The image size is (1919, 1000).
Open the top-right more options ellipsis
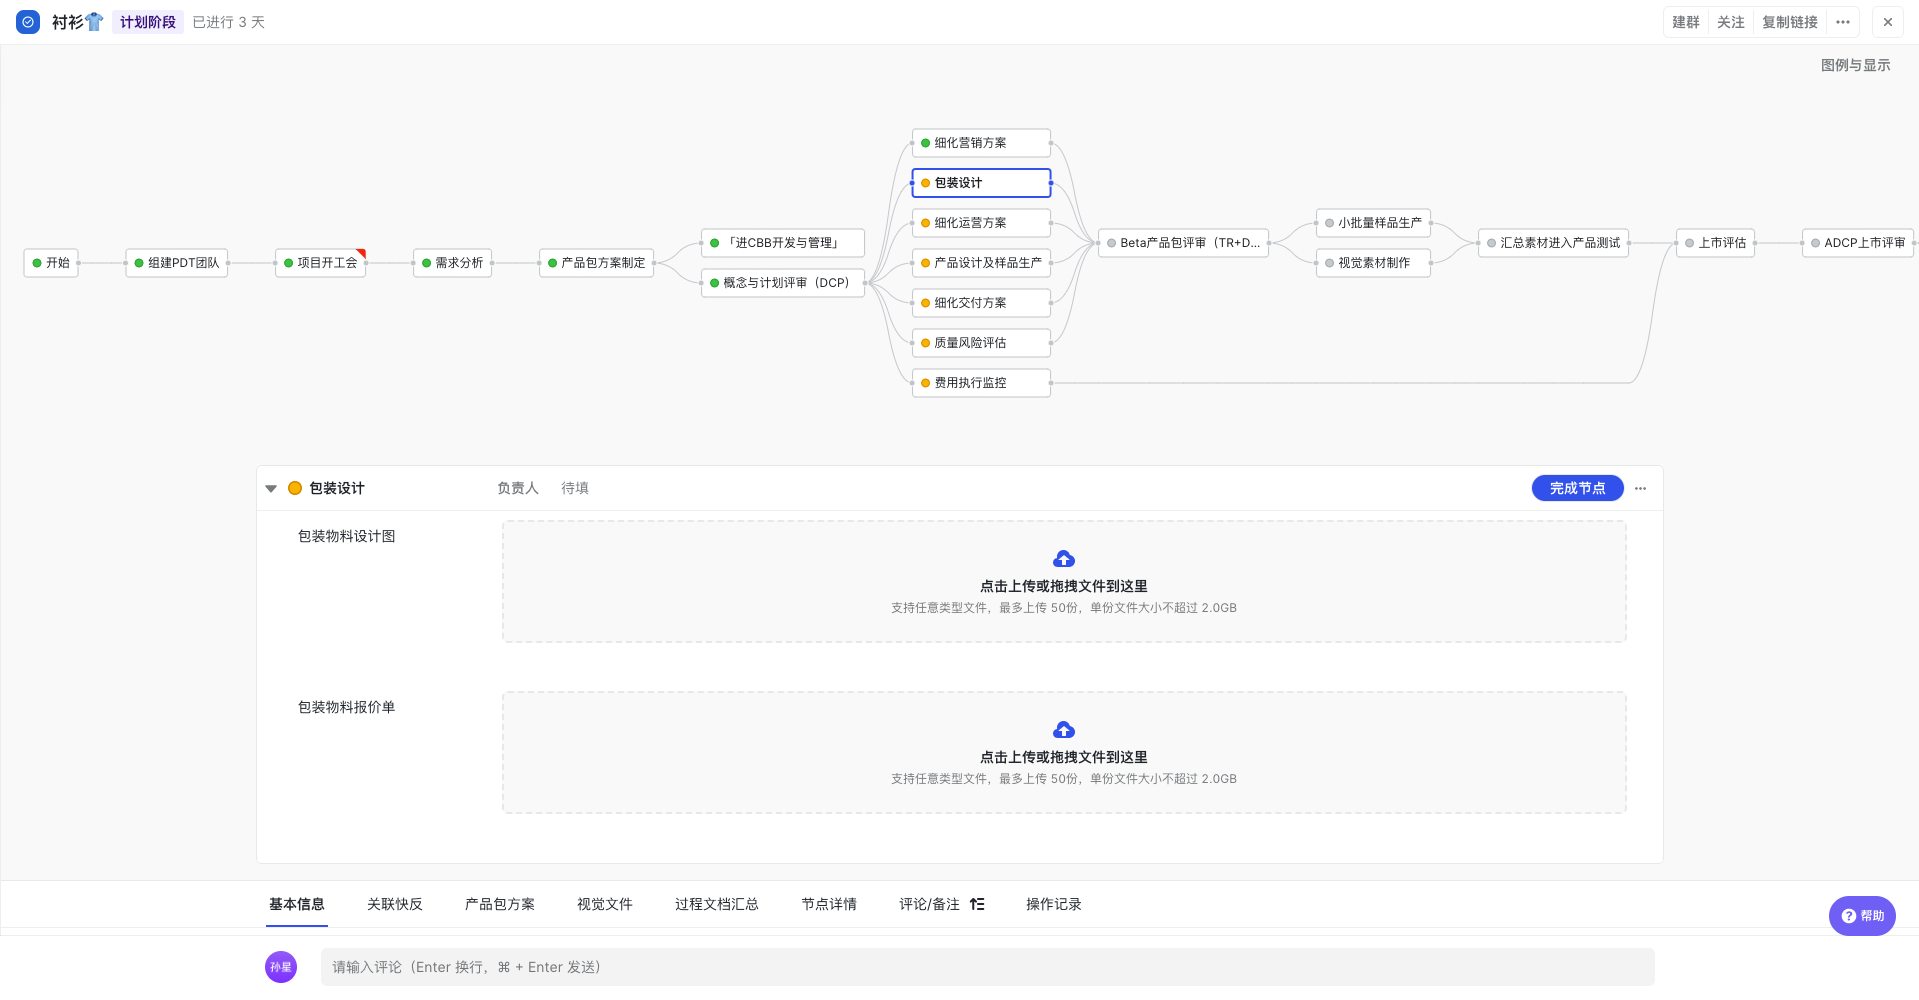1842,22
